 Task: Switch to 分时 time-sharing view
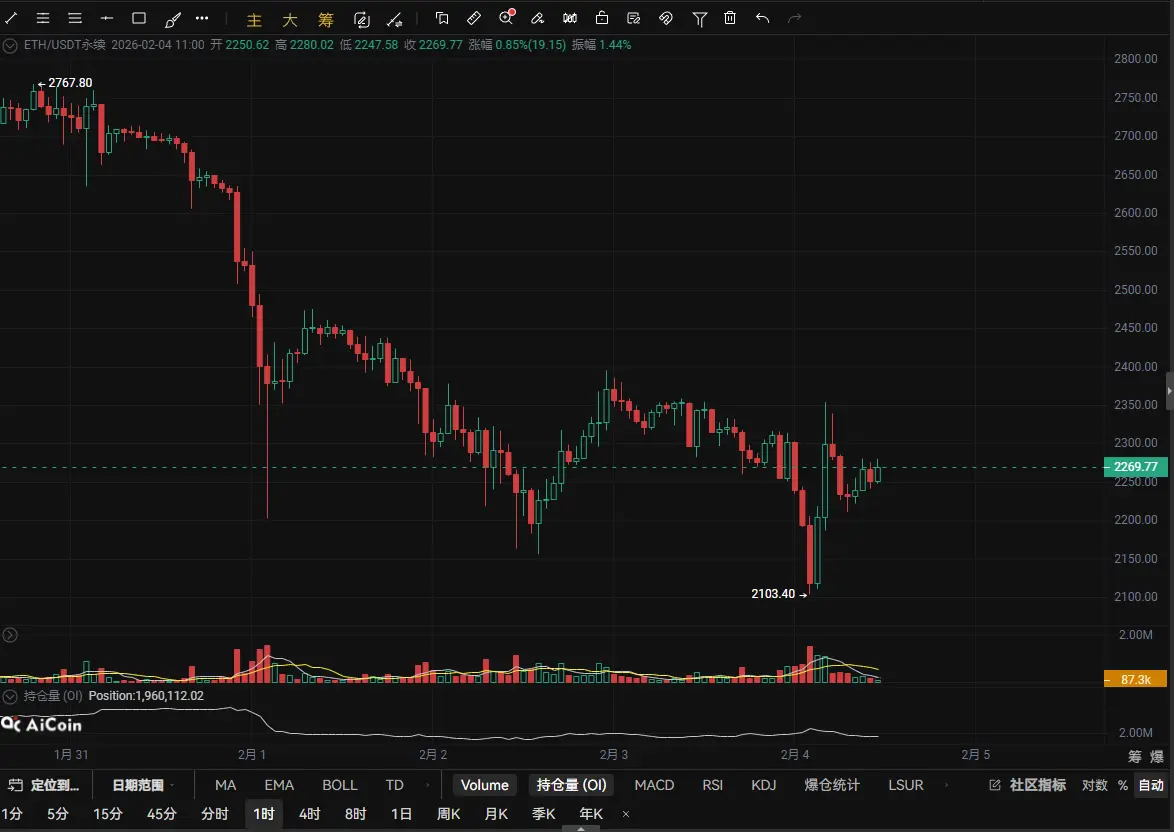click(215, 814)
